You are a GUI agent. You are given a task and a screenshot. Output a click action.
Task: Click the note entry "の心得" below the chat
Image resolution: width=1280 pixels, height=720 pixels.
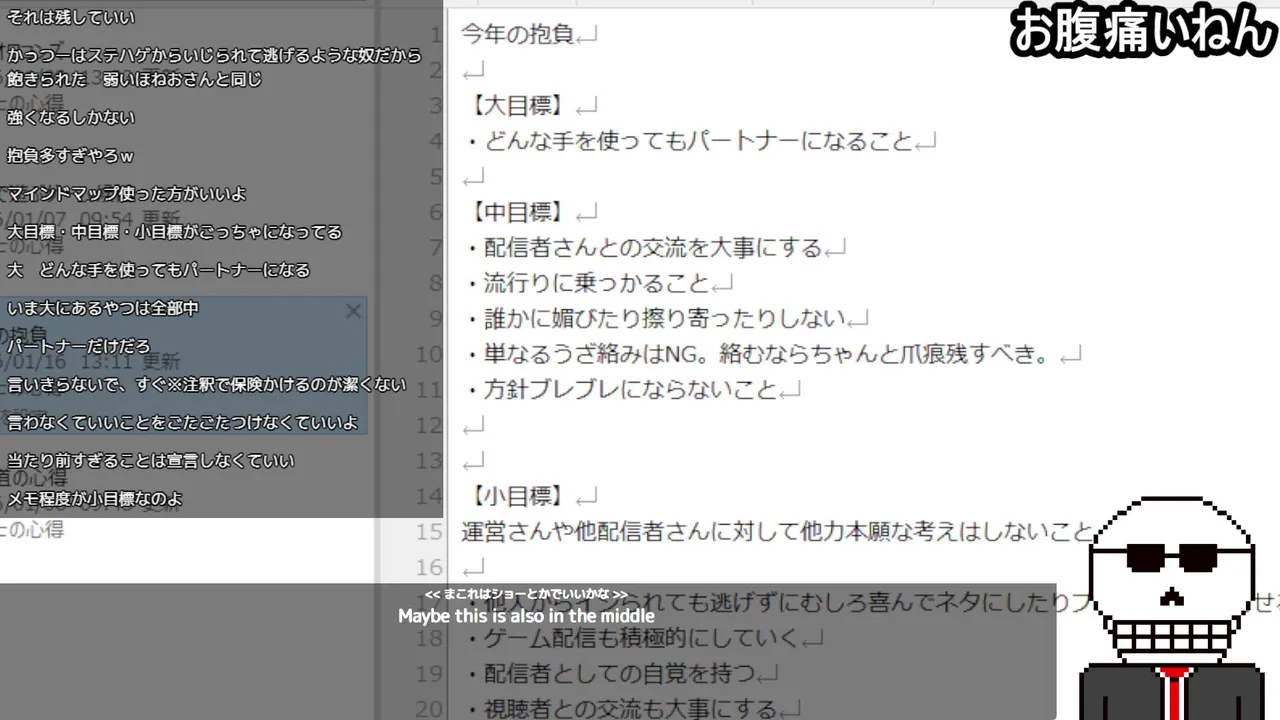[32, 530]
